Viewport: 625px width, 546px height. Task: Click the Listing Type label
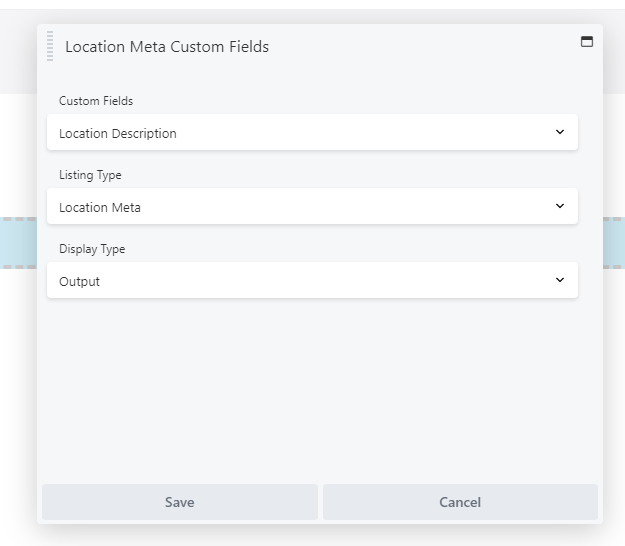(x=90, y=175)
